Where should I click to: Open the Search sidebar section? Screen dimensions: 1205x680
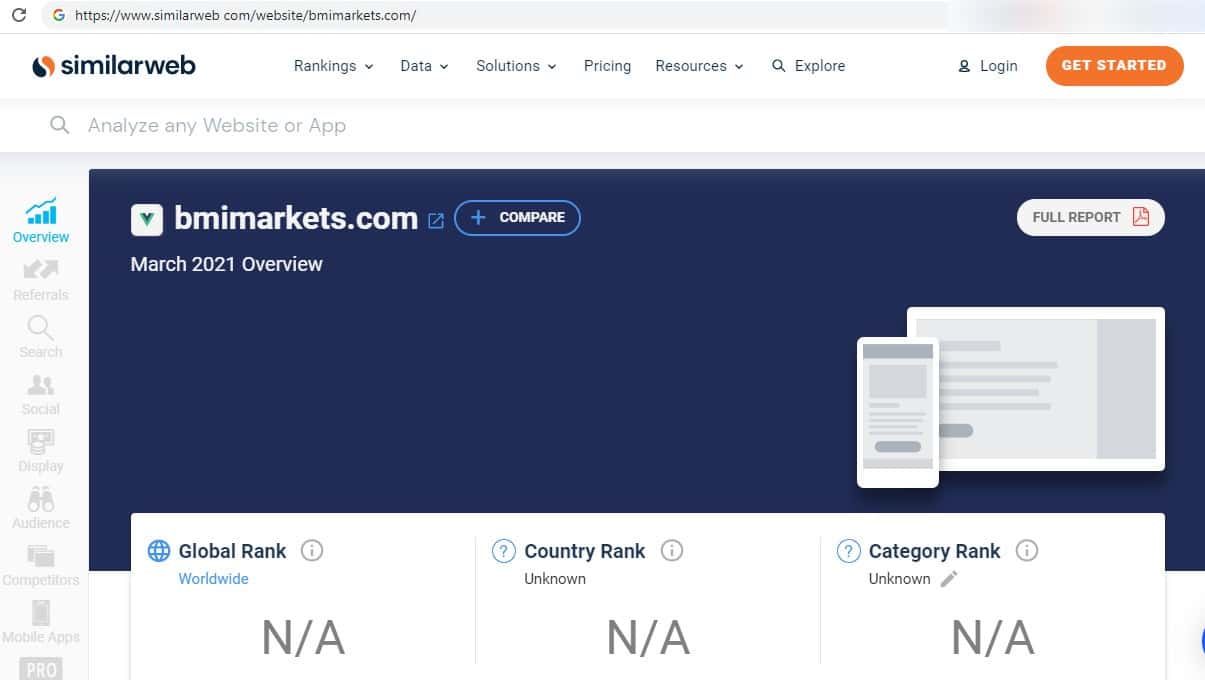point(41,337)
